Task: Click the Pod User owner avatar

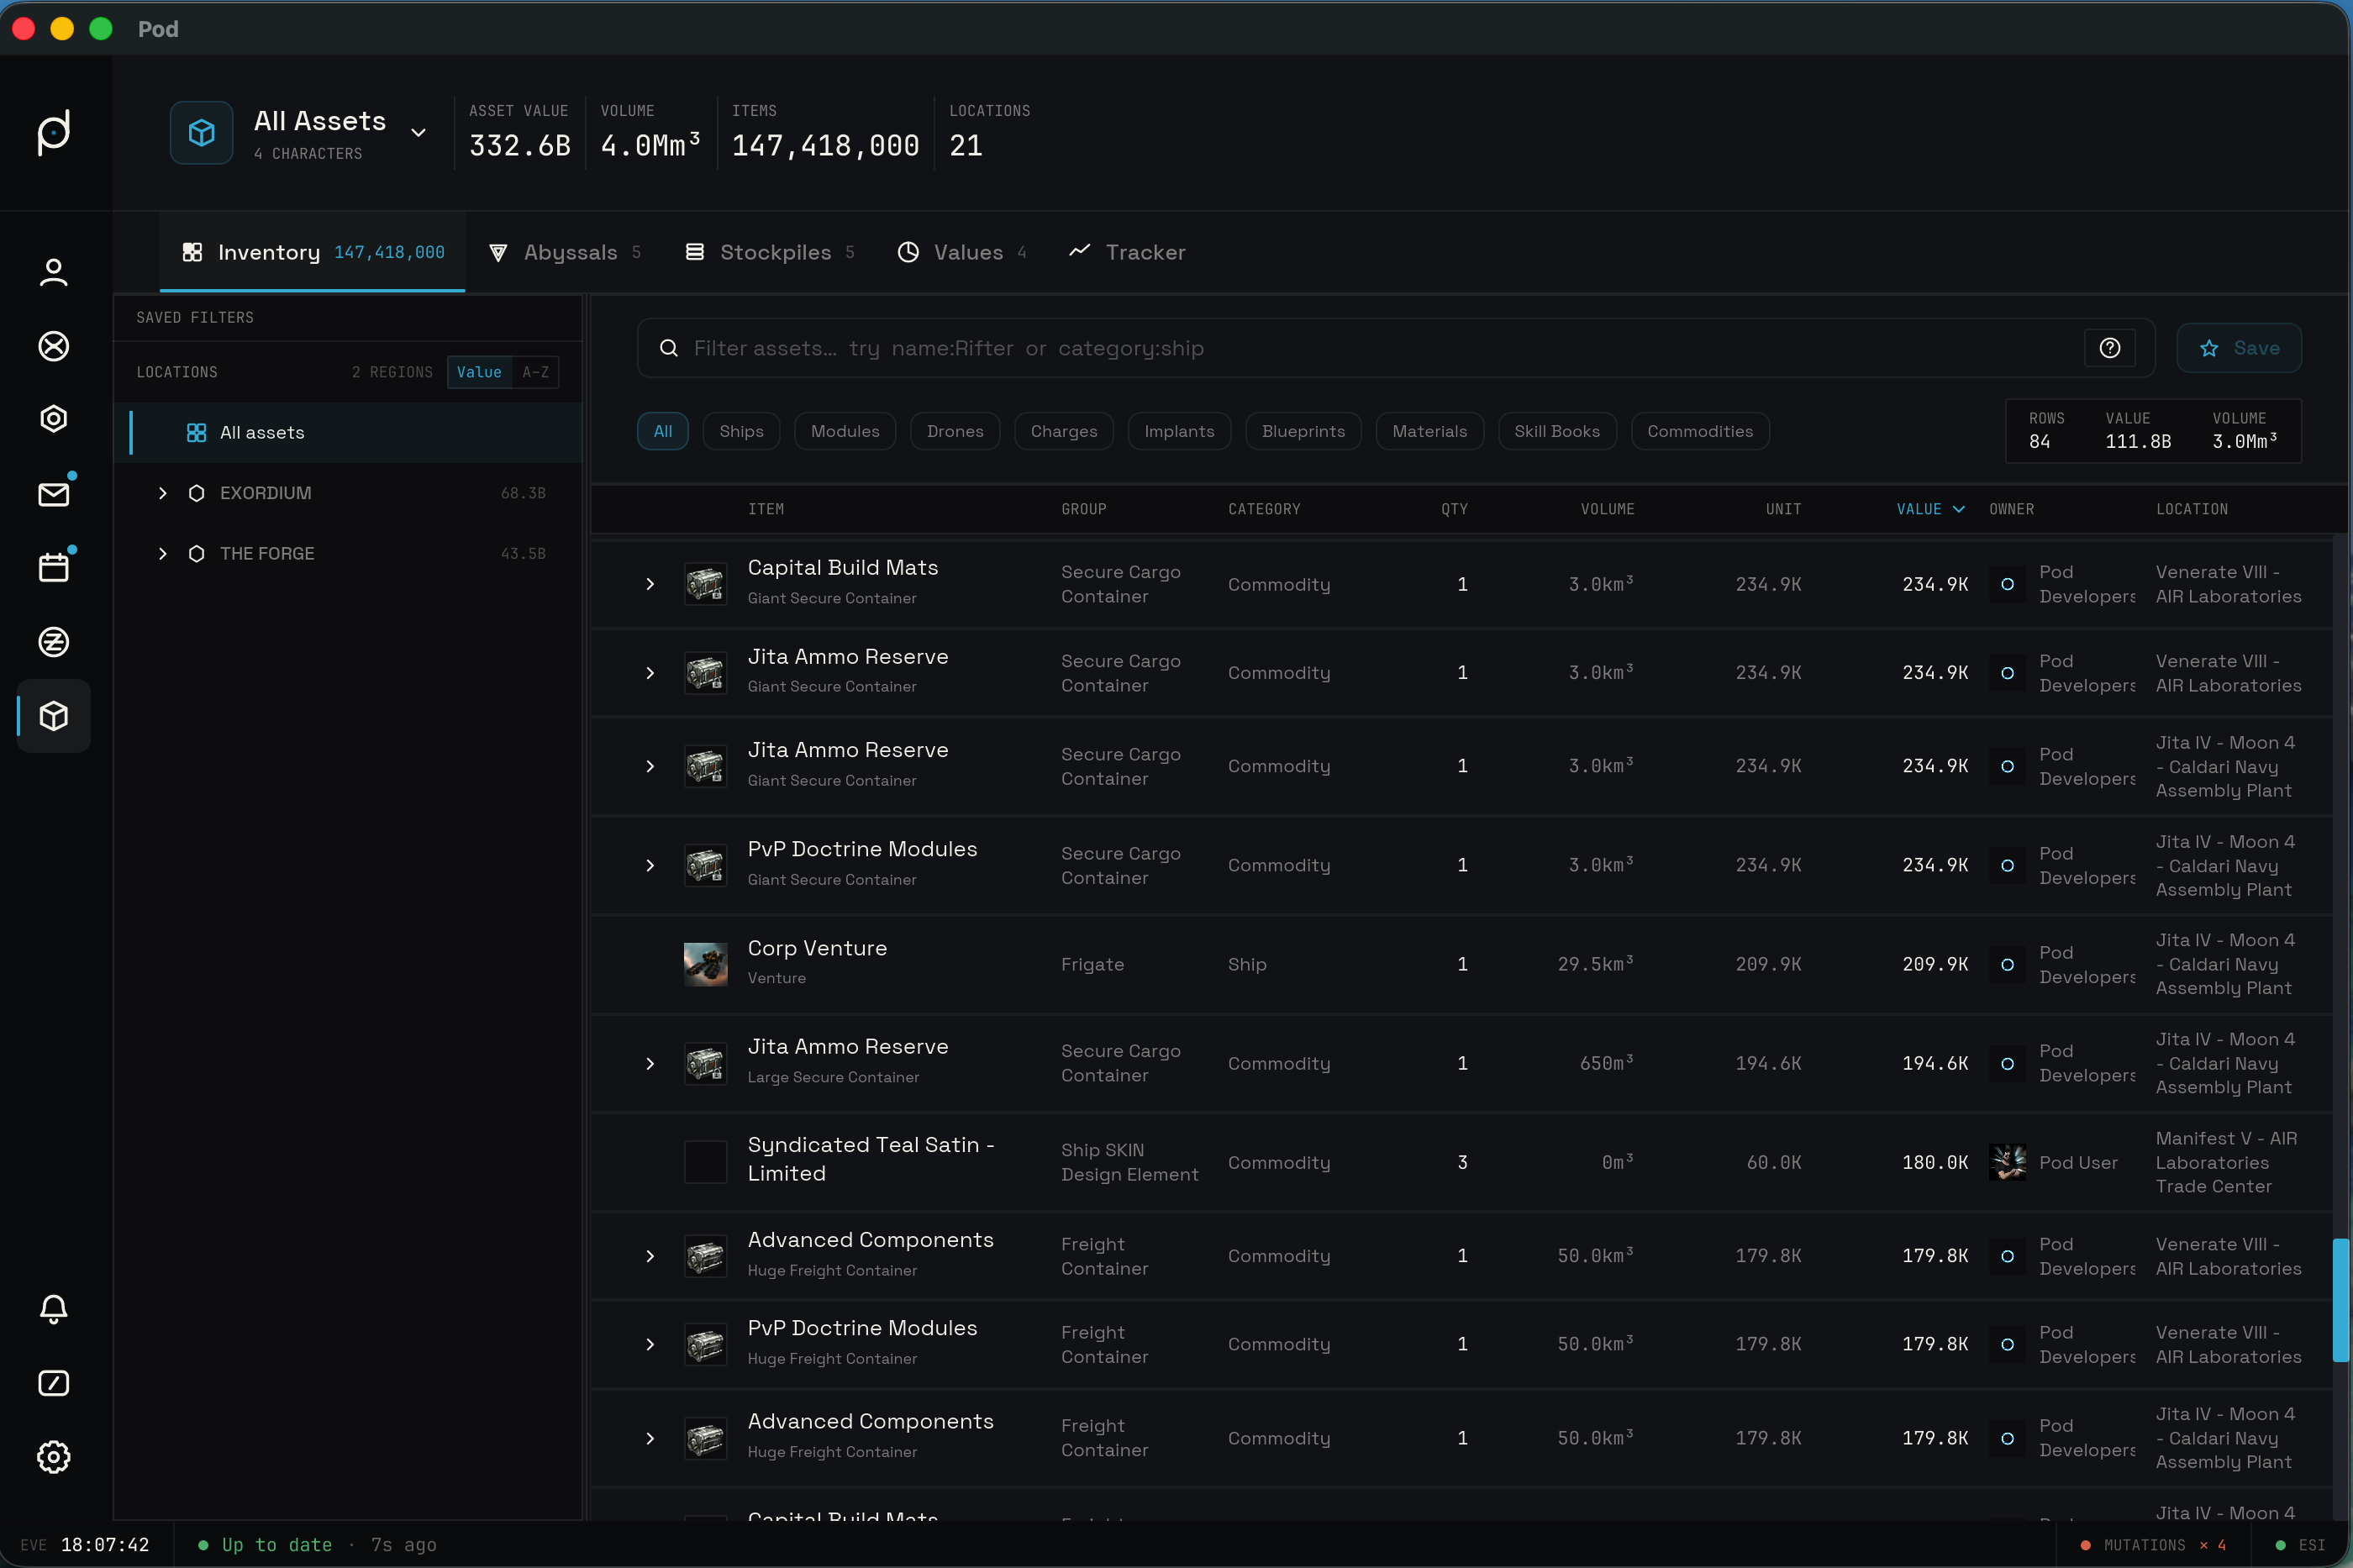Action: click(x=2008, y=1162)
